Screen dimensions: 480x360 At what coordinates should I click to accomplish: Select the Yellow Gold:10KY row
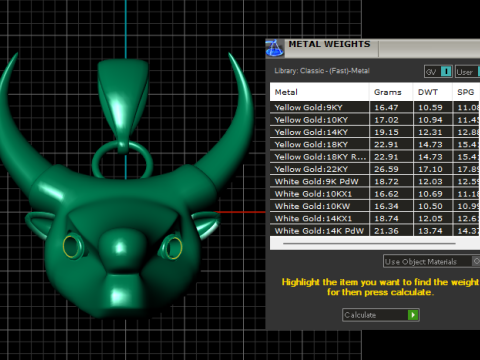click(375, 120)
